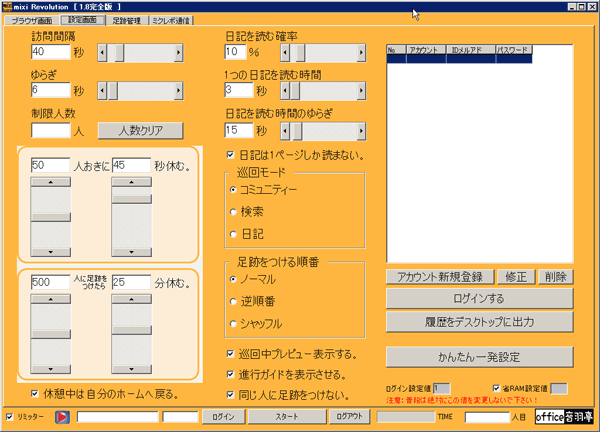Click the office logo at bottom right
This screenshot has width=600, height=432.
564,416
